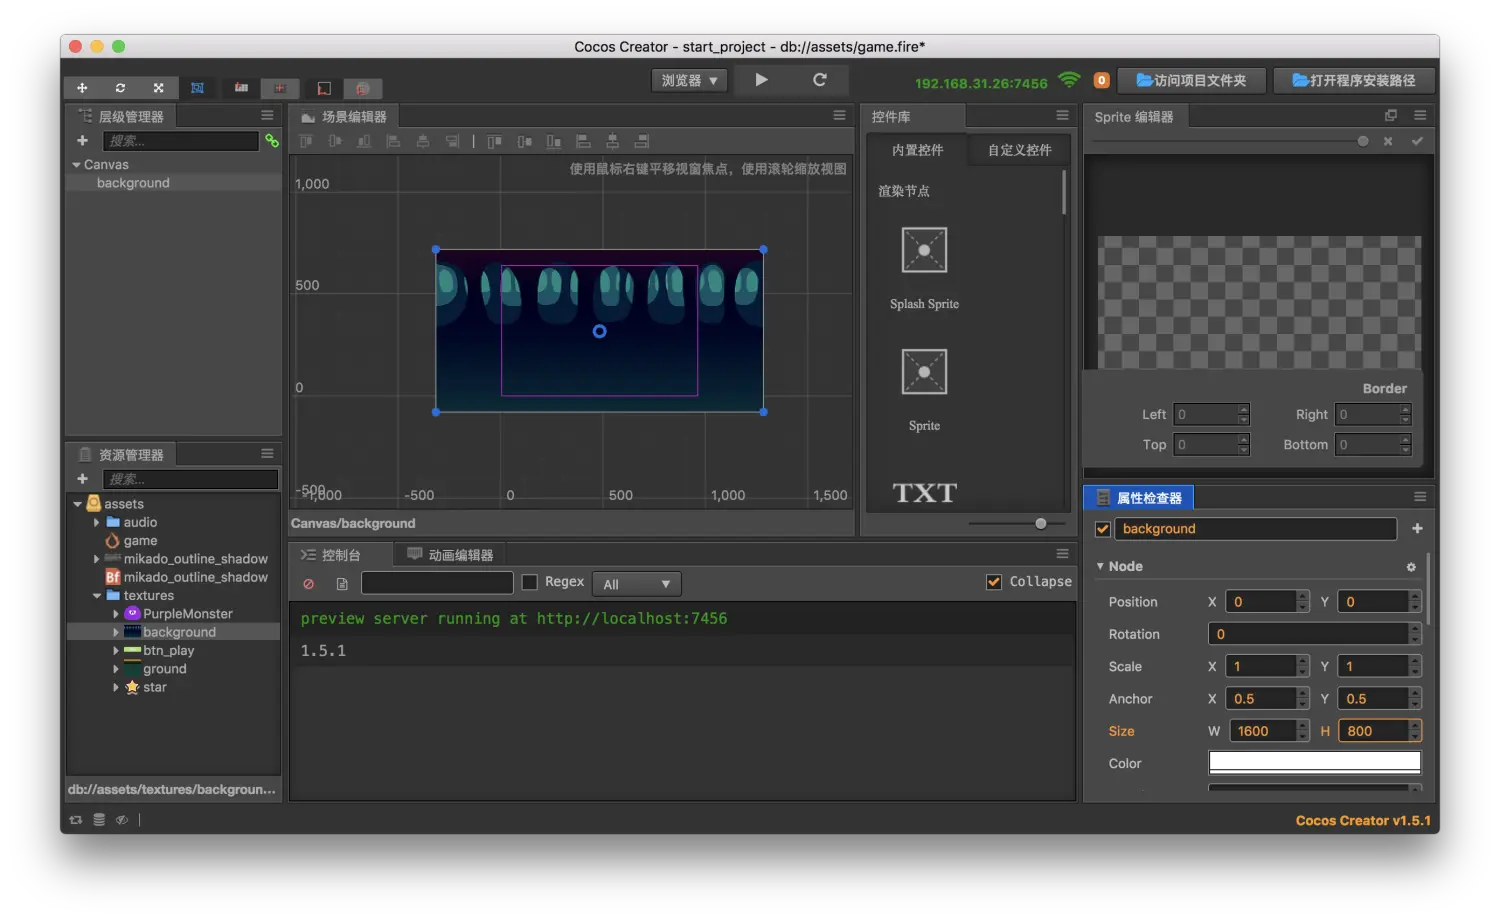Viewport: 1500px width, 920px height.
Task: Click the play preview button
Action: [x=761, y=80]
